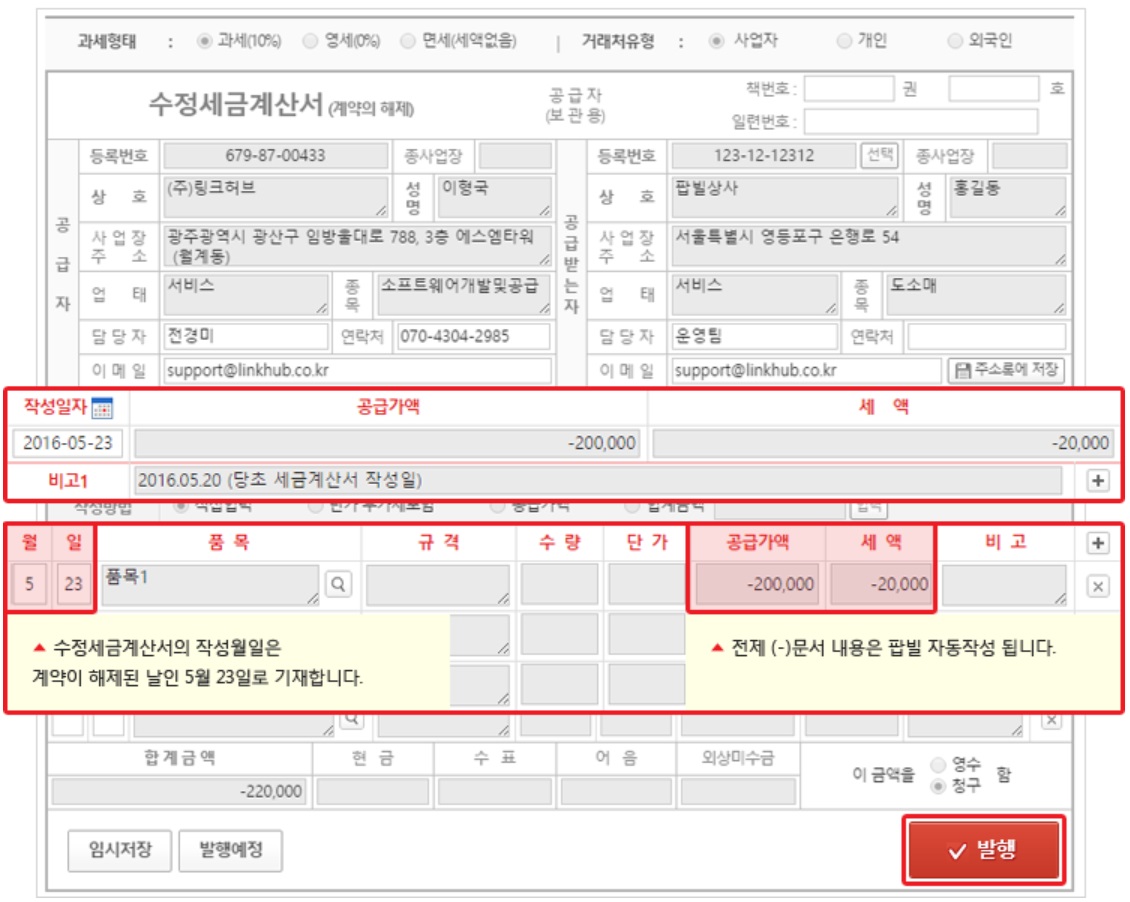Image resolution: width=1130 pixels, height=902 pixels.
Task: Add an item row with the plus icon
Action: [x=1098, y=543]
